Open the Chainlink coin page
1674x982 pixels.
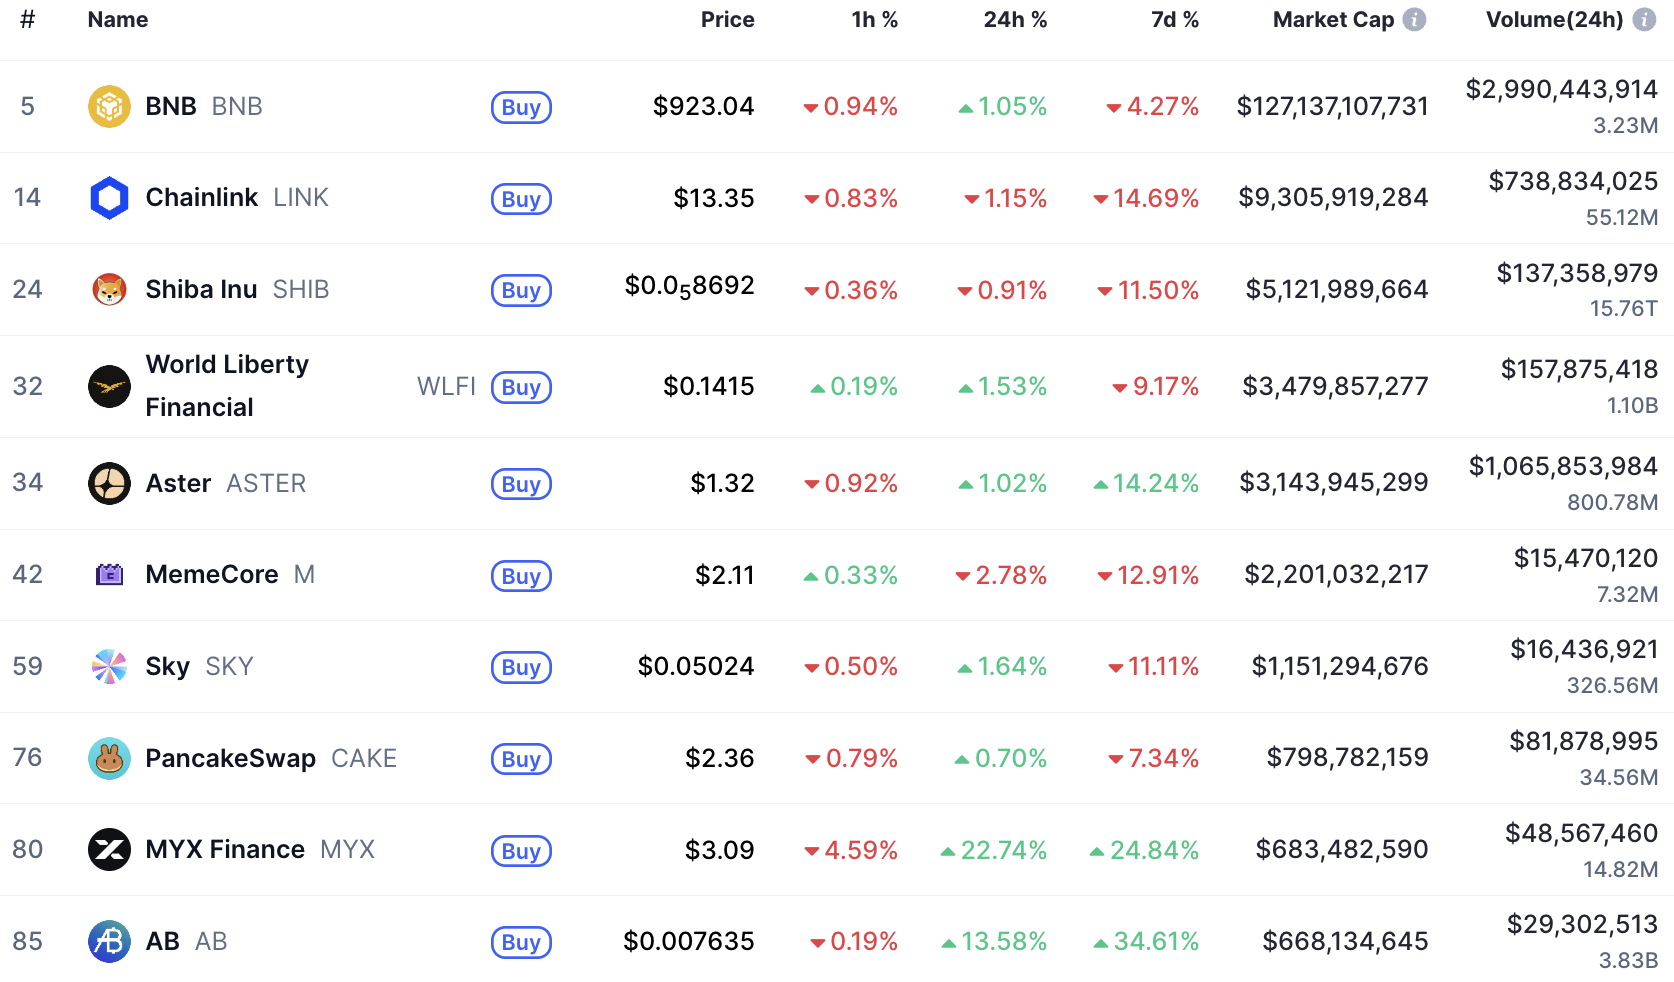pyautogui.click(x=202, y=197)
